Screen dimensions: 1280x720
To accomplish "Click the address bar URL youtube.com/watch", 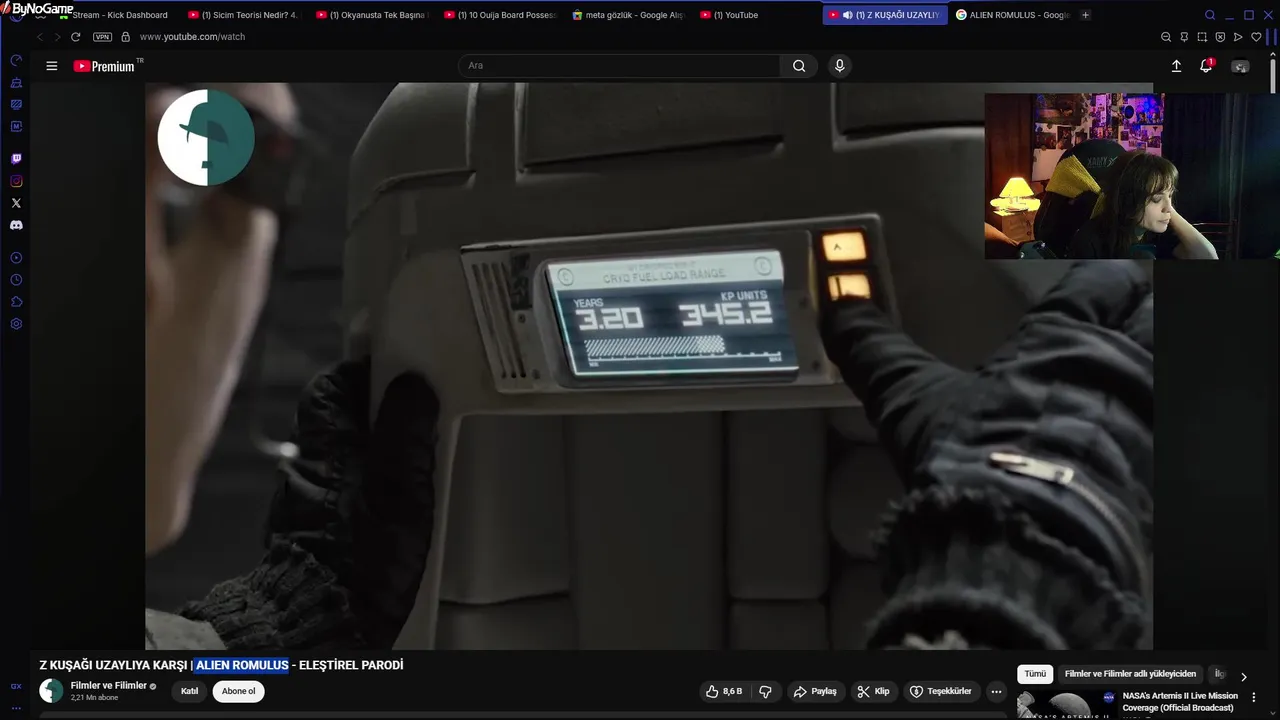I will (192, 37).
